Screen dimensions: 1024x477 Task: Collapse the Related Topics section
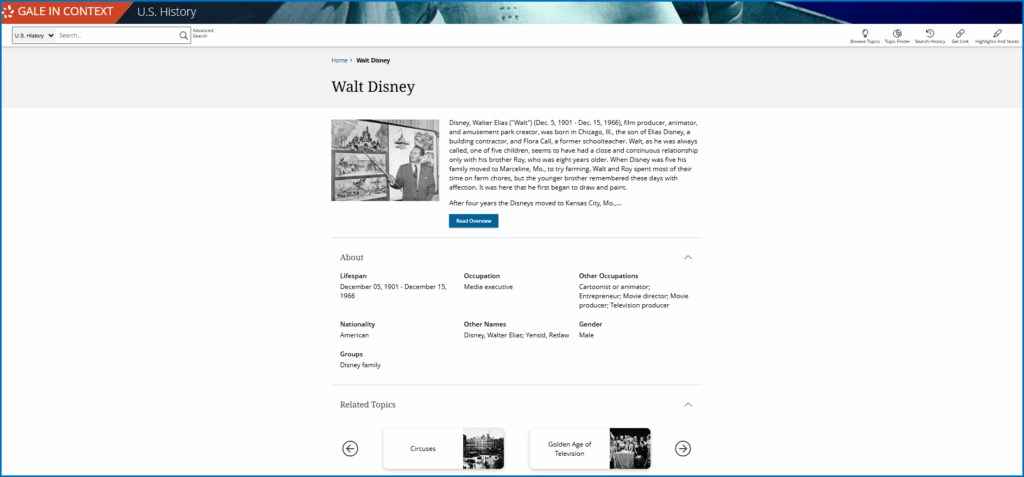click(688, 405)
